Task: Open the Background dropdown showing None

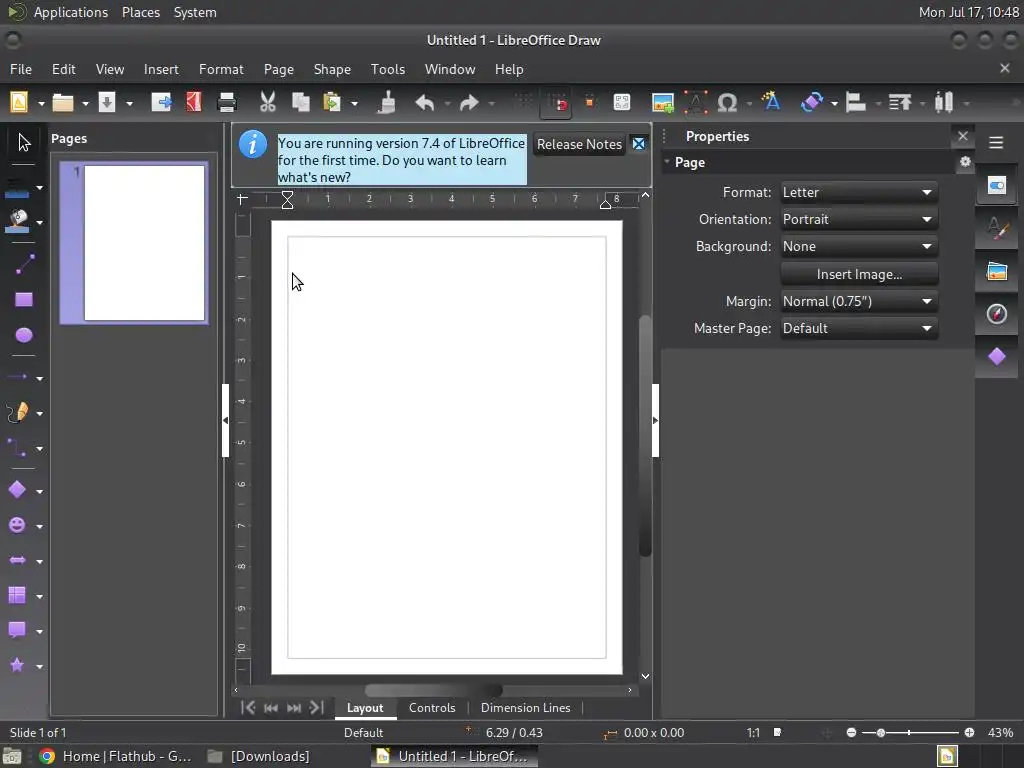Action: (x=859, y=247)
